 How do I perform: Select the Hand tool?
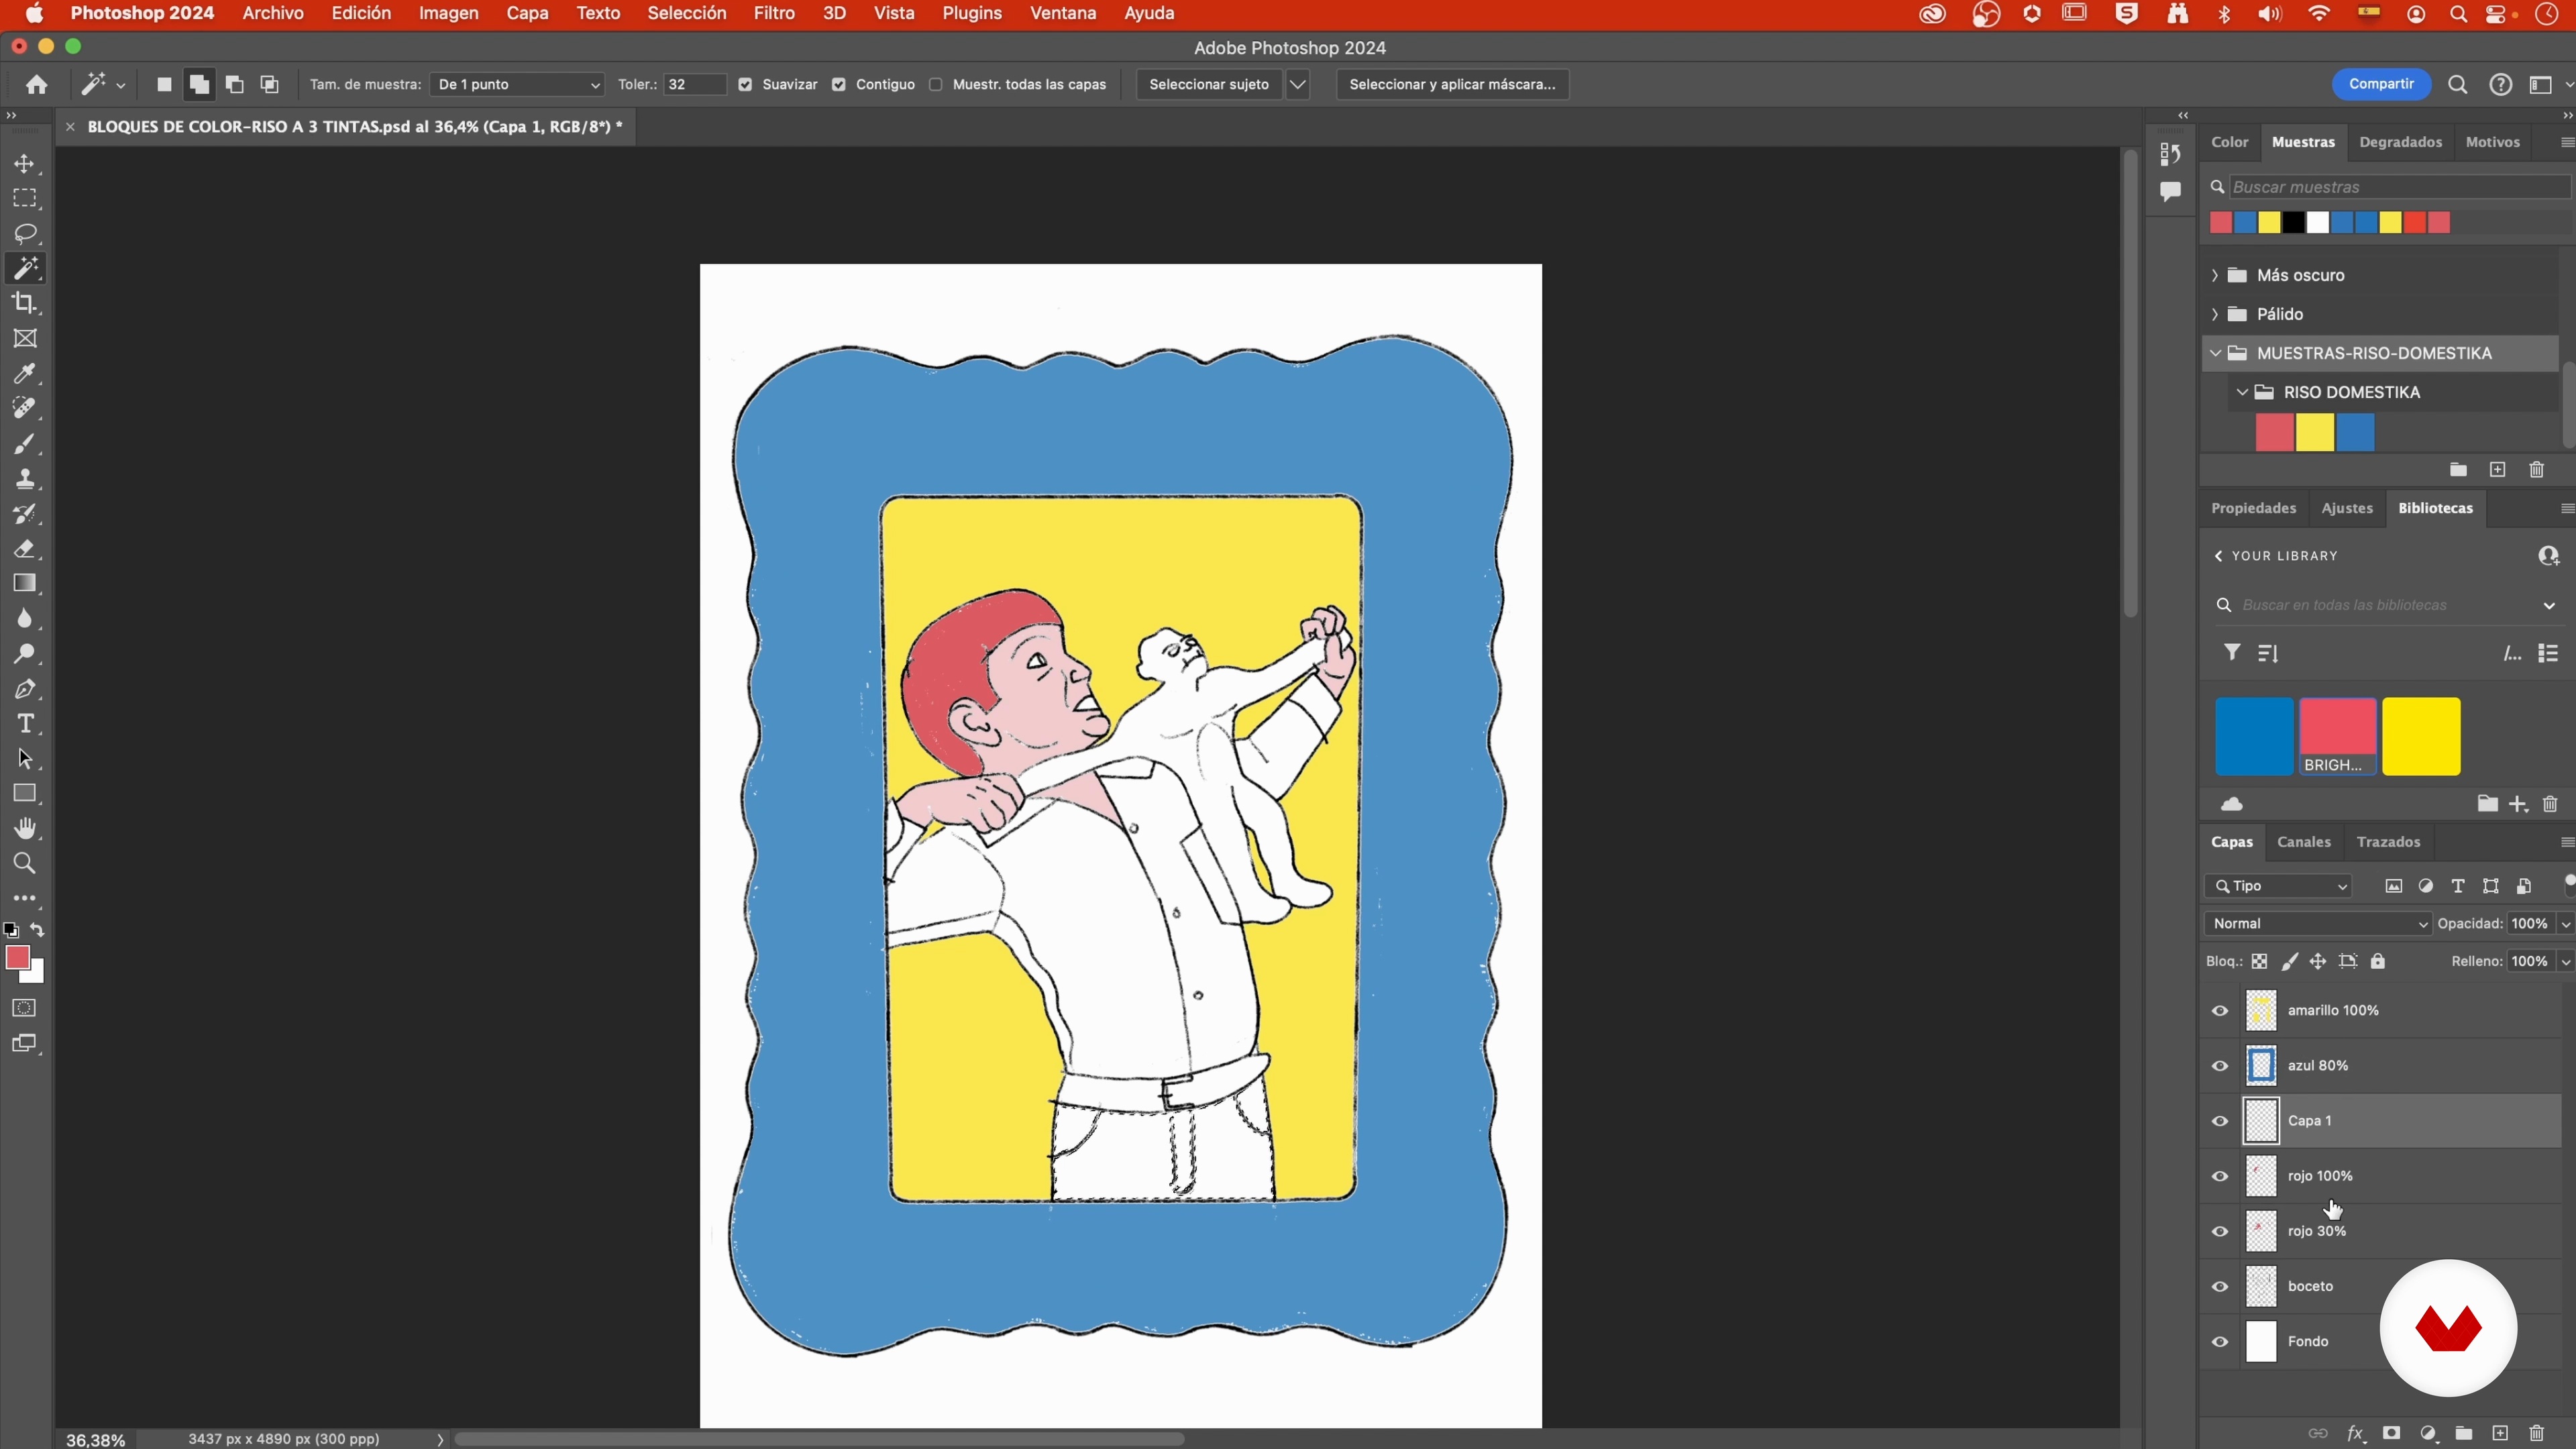(x=25, y=829)
